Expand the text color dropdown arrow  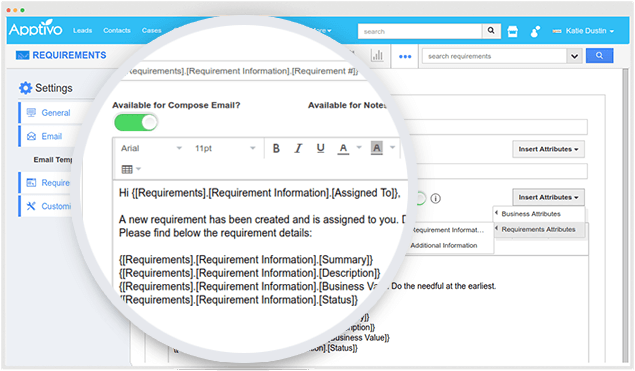[x=359, y=147]
